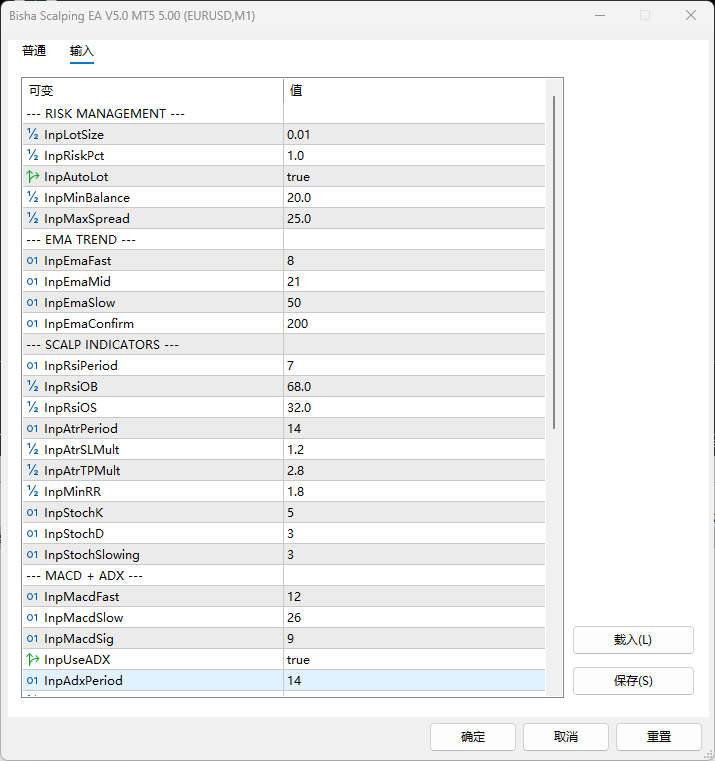715x761 pixels.
Task: Switch to the 普通 tab
Action: point(34,51)
